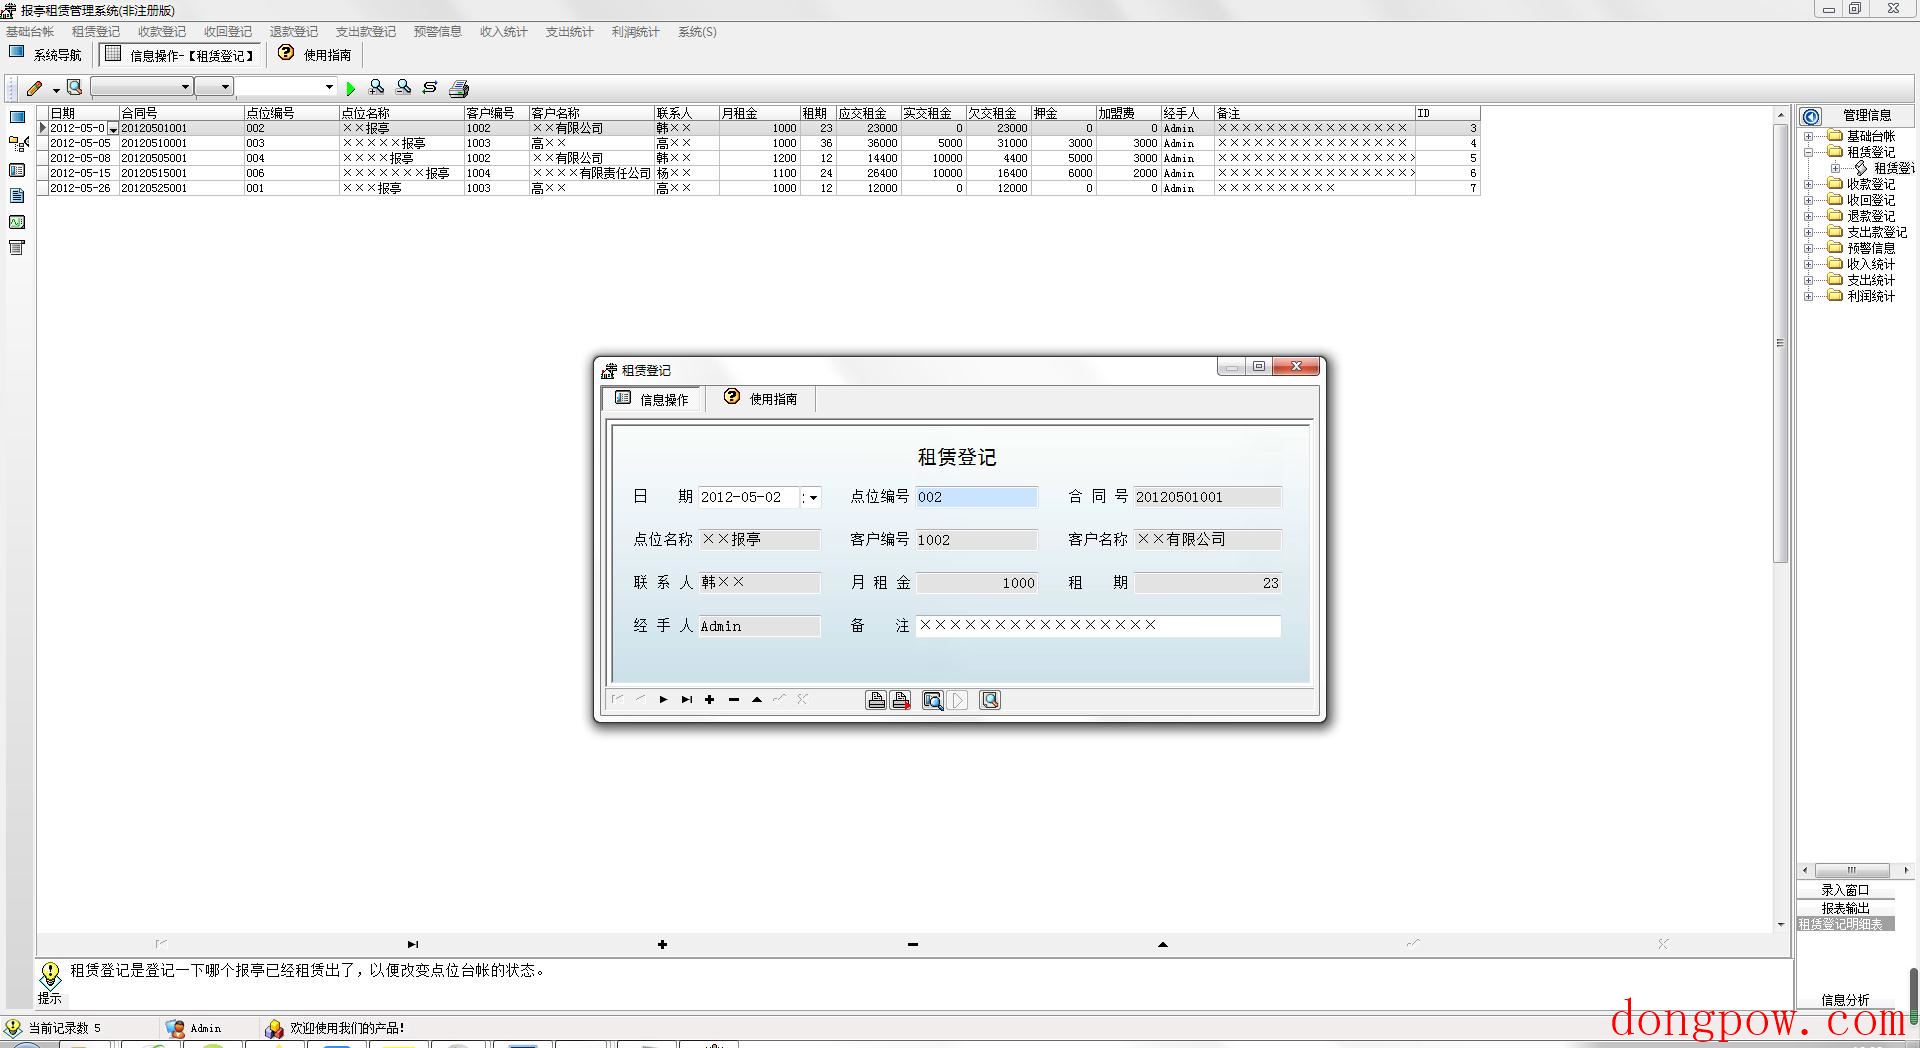Click the print icon in 租赁登记 dialog

coord(876,700)
